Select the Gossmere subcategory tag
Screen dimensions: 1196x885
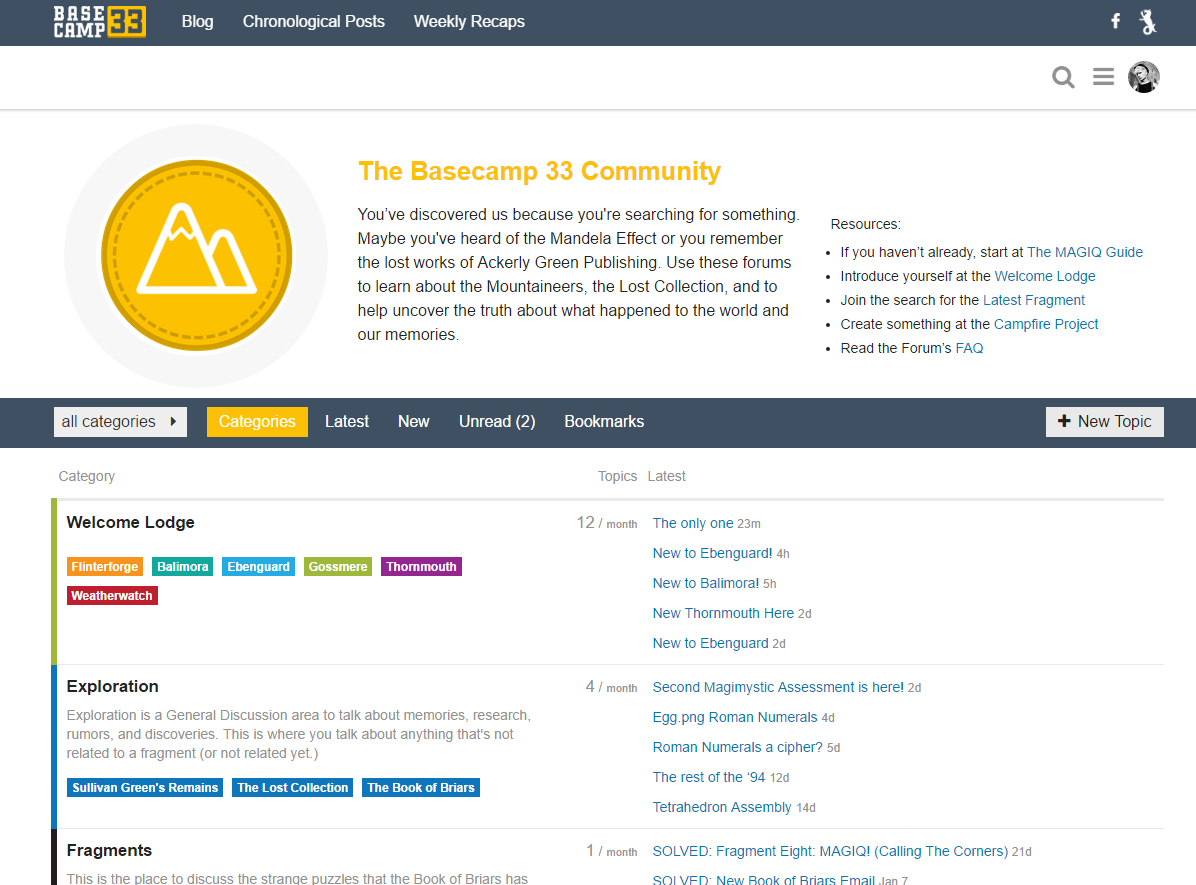click(338, 567)
